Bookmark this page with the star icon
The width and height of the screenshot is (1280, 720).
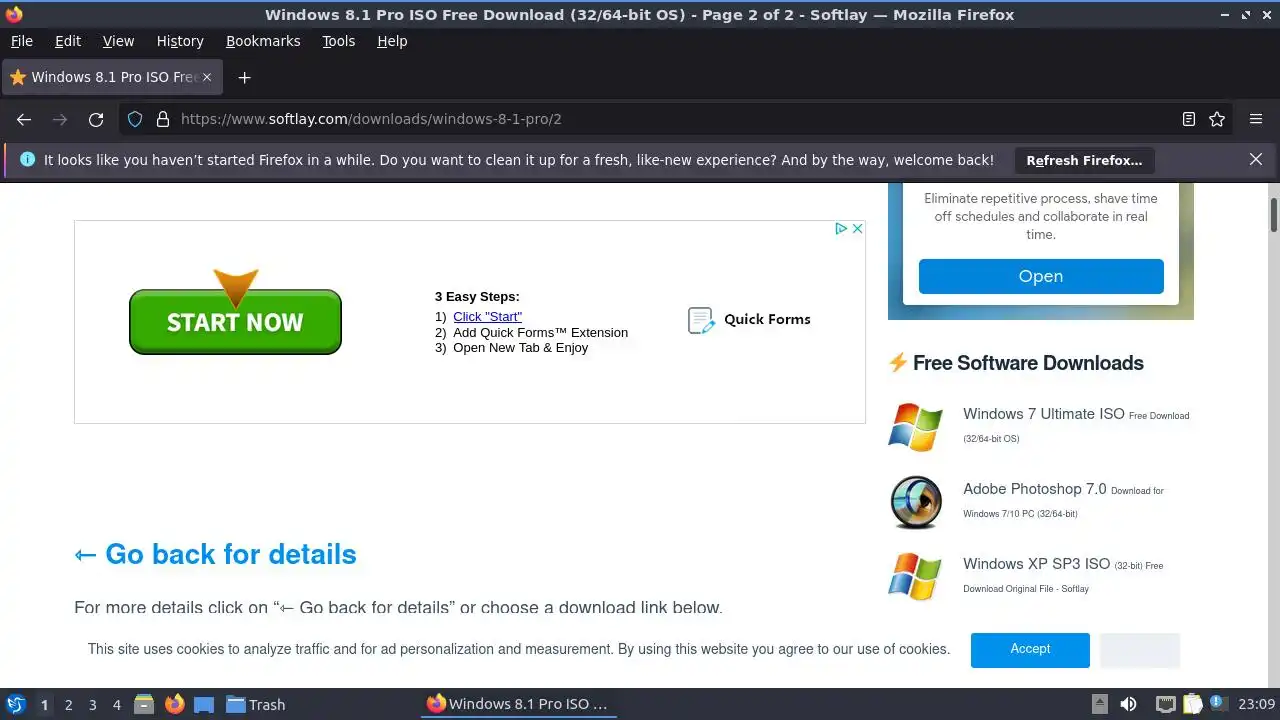[x=1217, y=119]
